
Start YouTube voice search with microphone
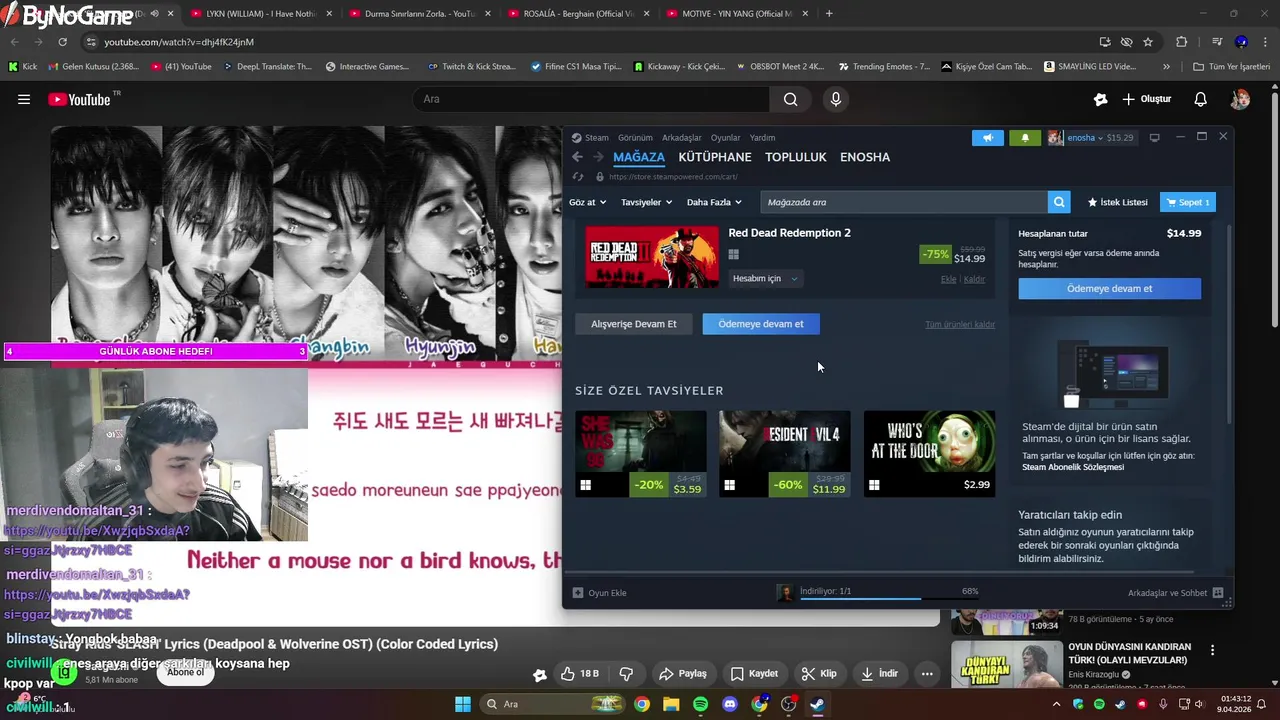836,99
